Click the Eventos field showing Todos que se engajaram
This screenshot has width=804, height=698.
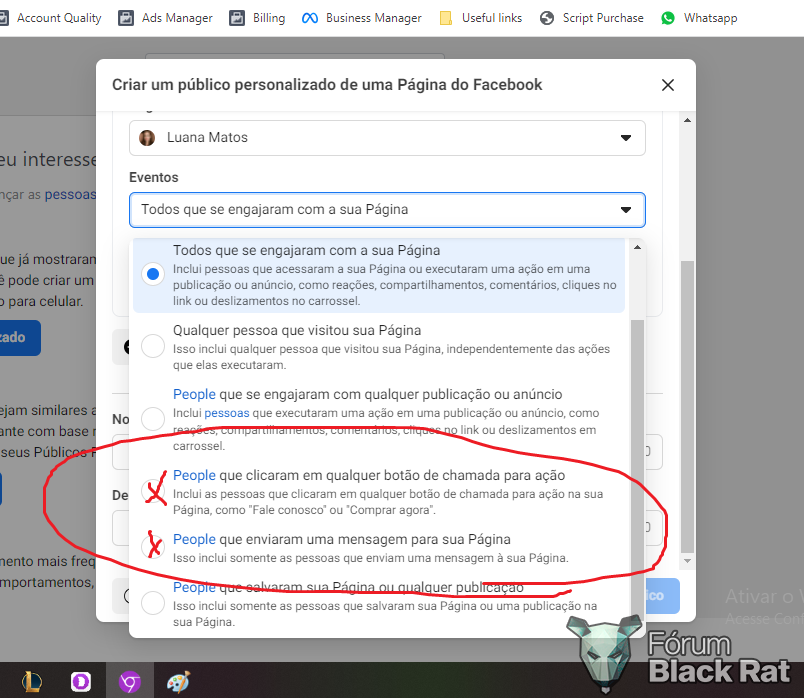pyautogui.click(x=387, y=210)
